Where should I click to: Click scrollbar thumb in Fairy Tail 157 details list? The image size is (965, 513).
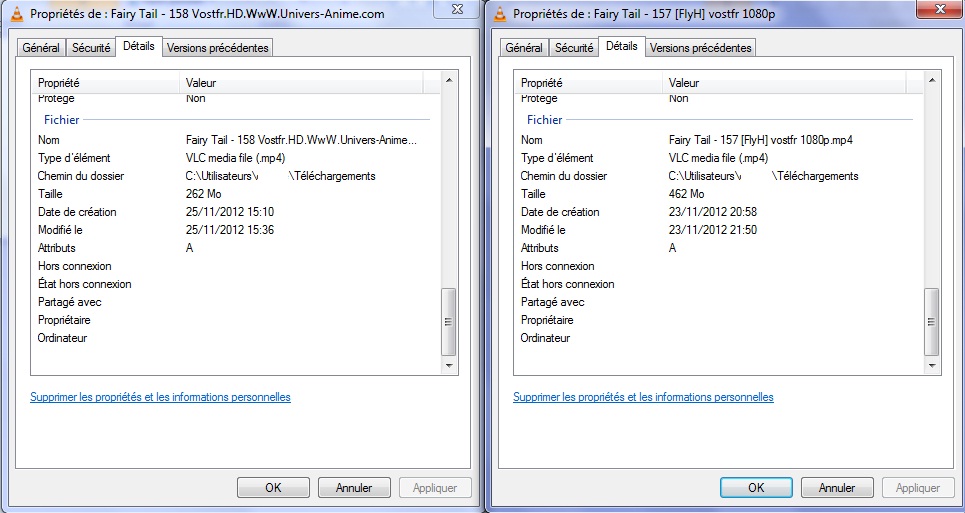point(932,321)
